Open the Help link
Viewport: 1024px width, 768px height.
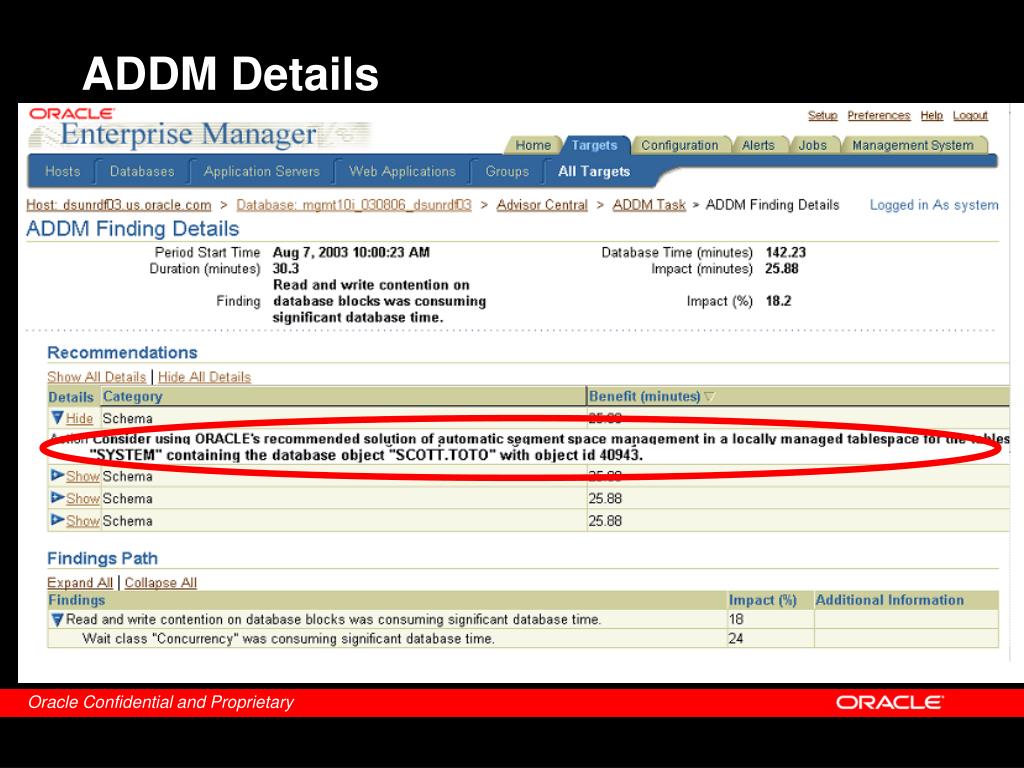(931, 116)
